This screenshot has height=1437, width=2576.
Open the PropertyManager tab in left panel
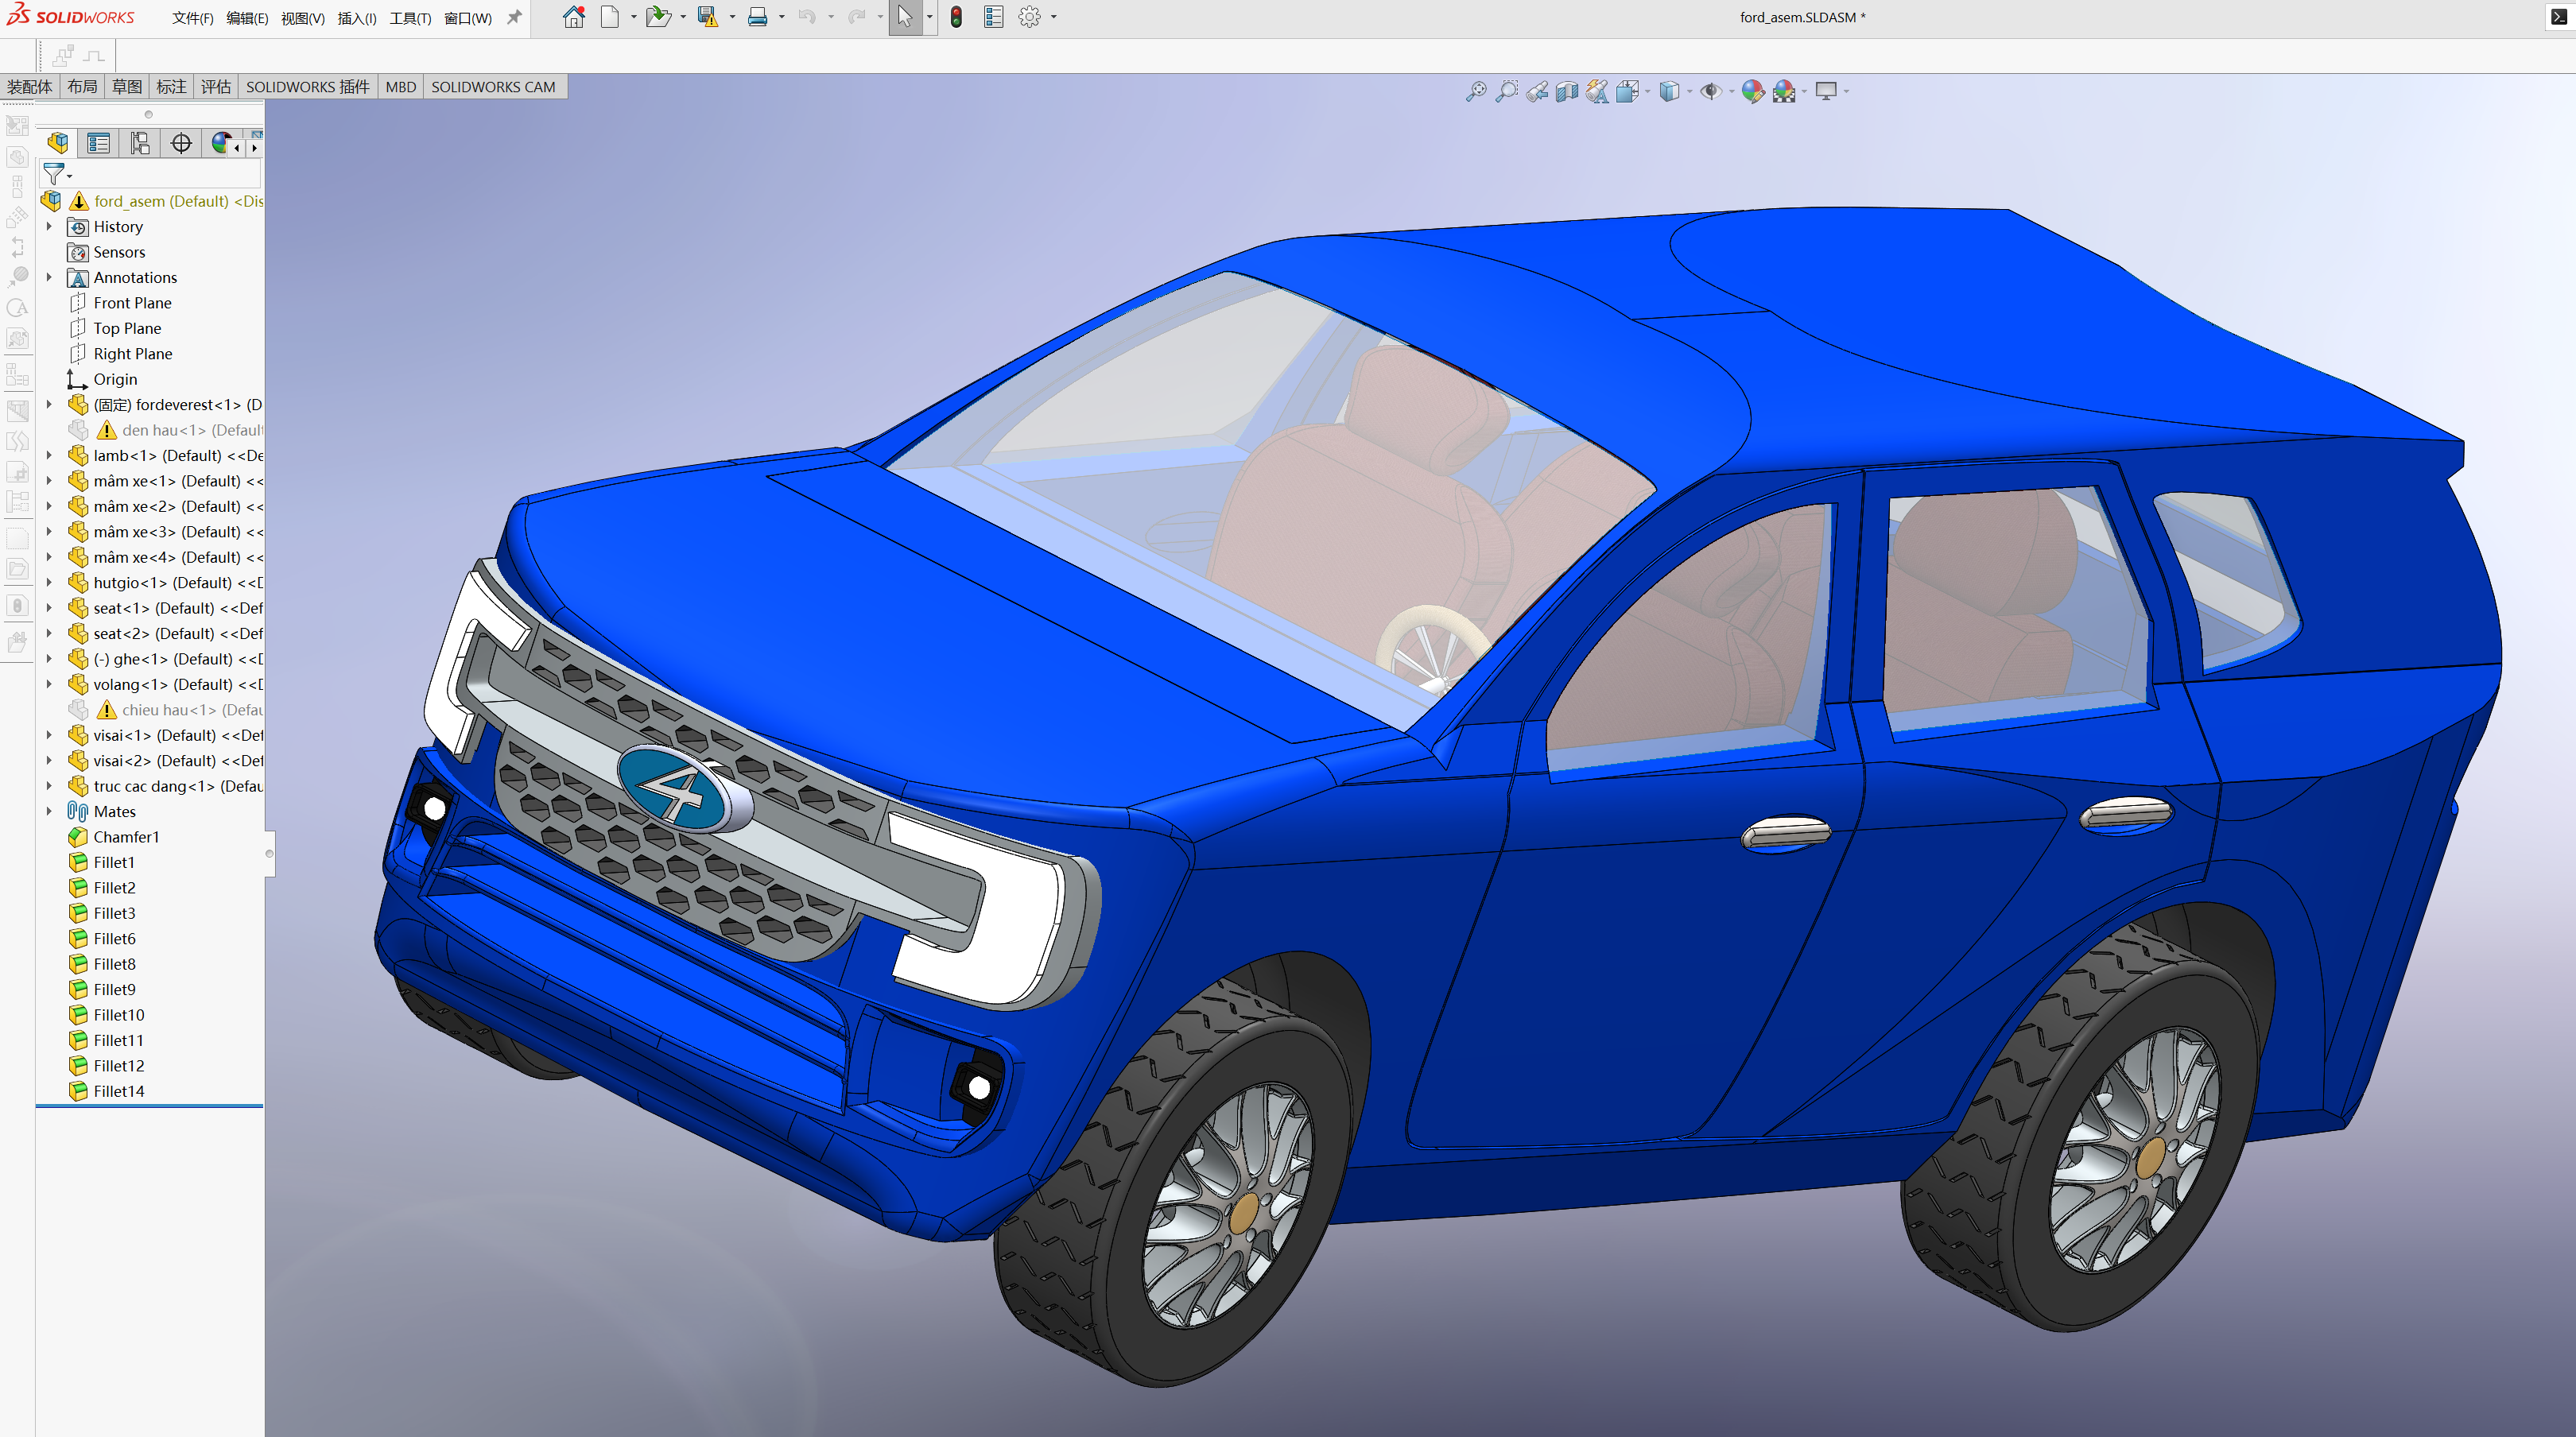pyautogui.click(x=98, y=144)
